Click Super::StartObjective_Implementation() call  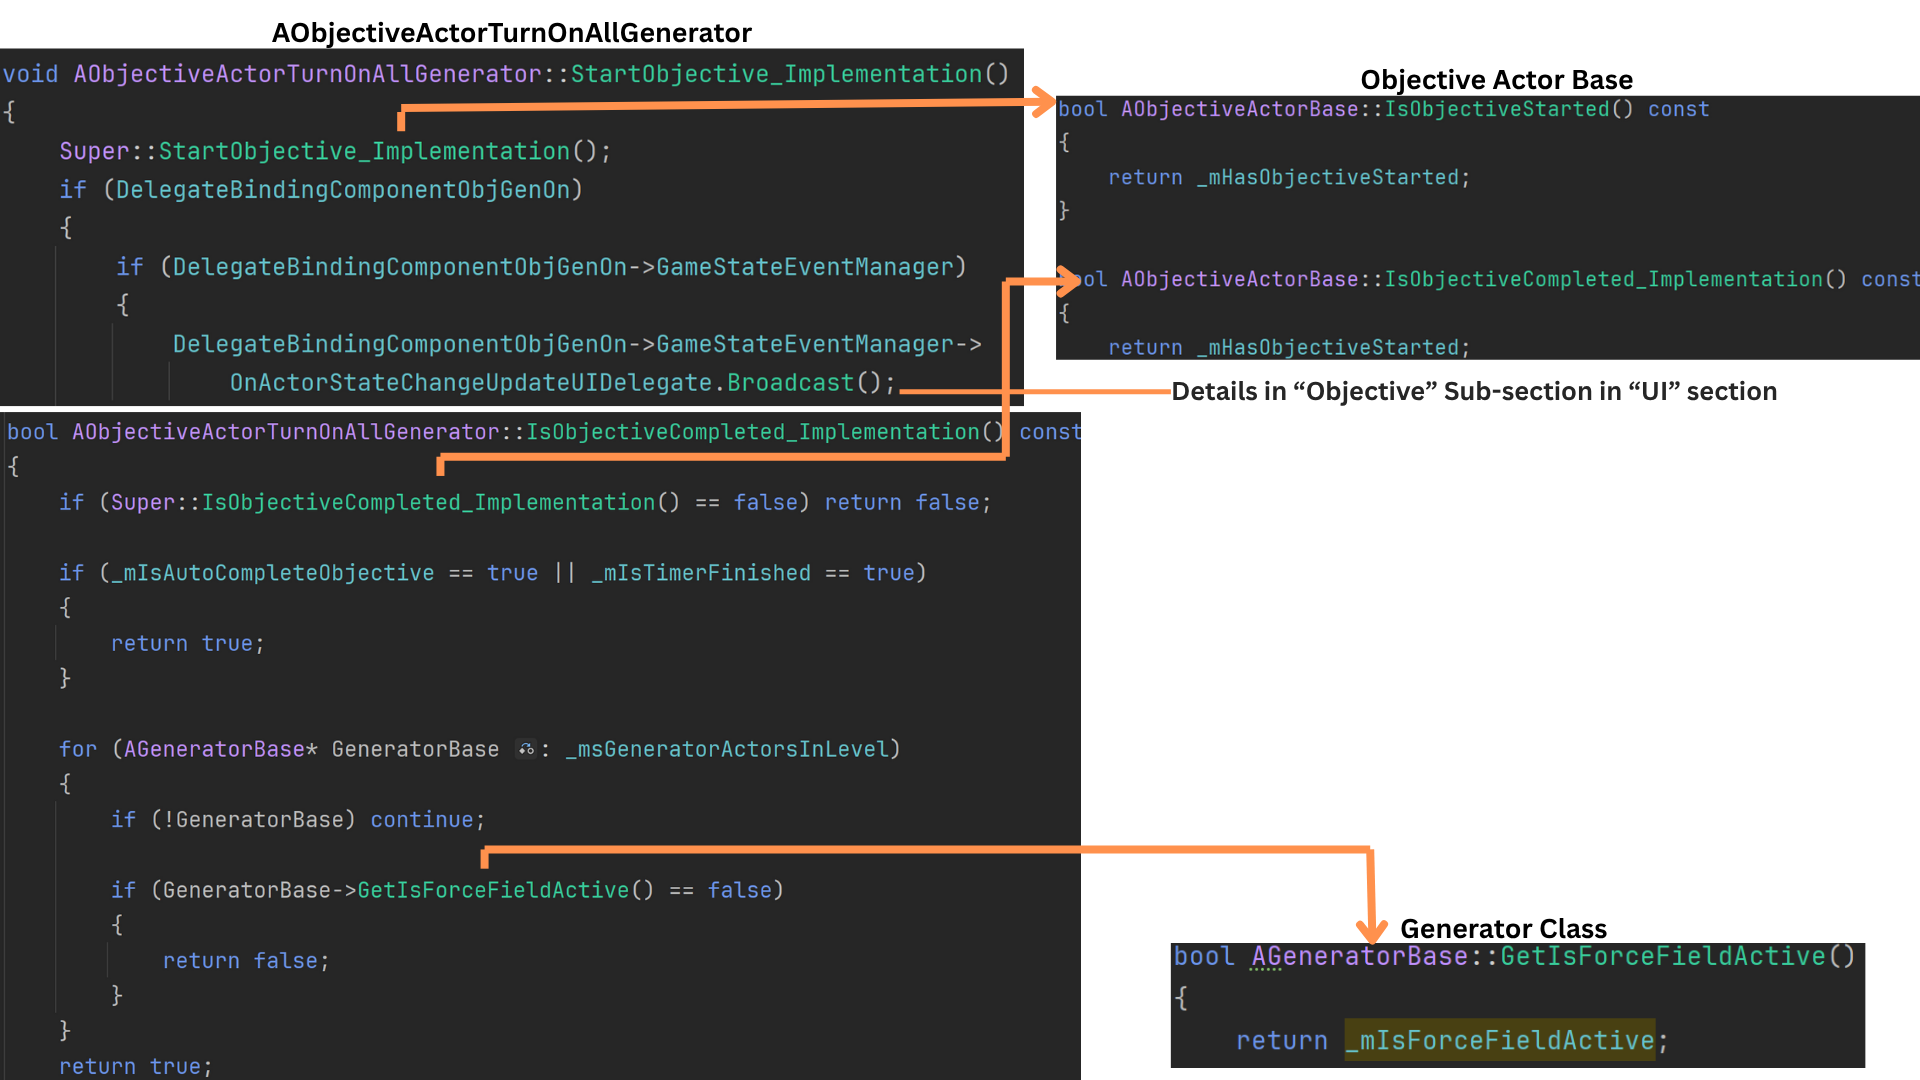[x=334, y=151]
